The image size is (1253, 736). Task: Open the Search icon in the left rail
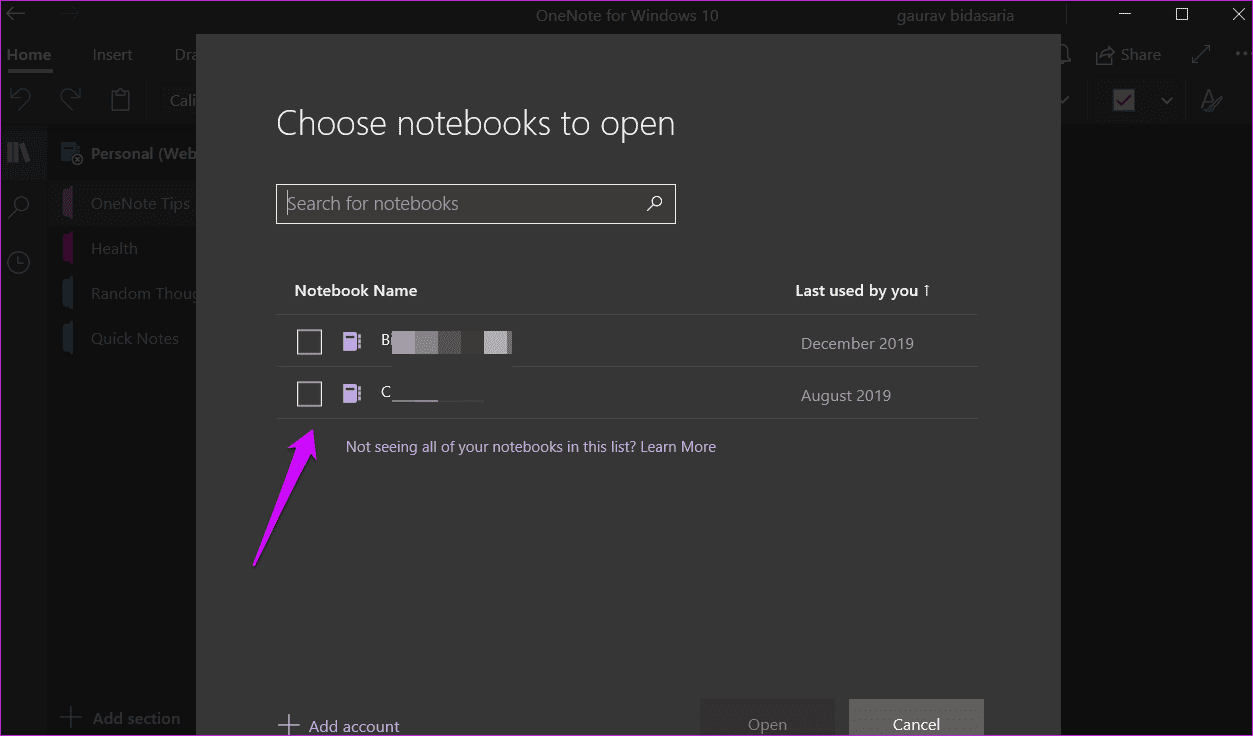[x=19, y=207]
